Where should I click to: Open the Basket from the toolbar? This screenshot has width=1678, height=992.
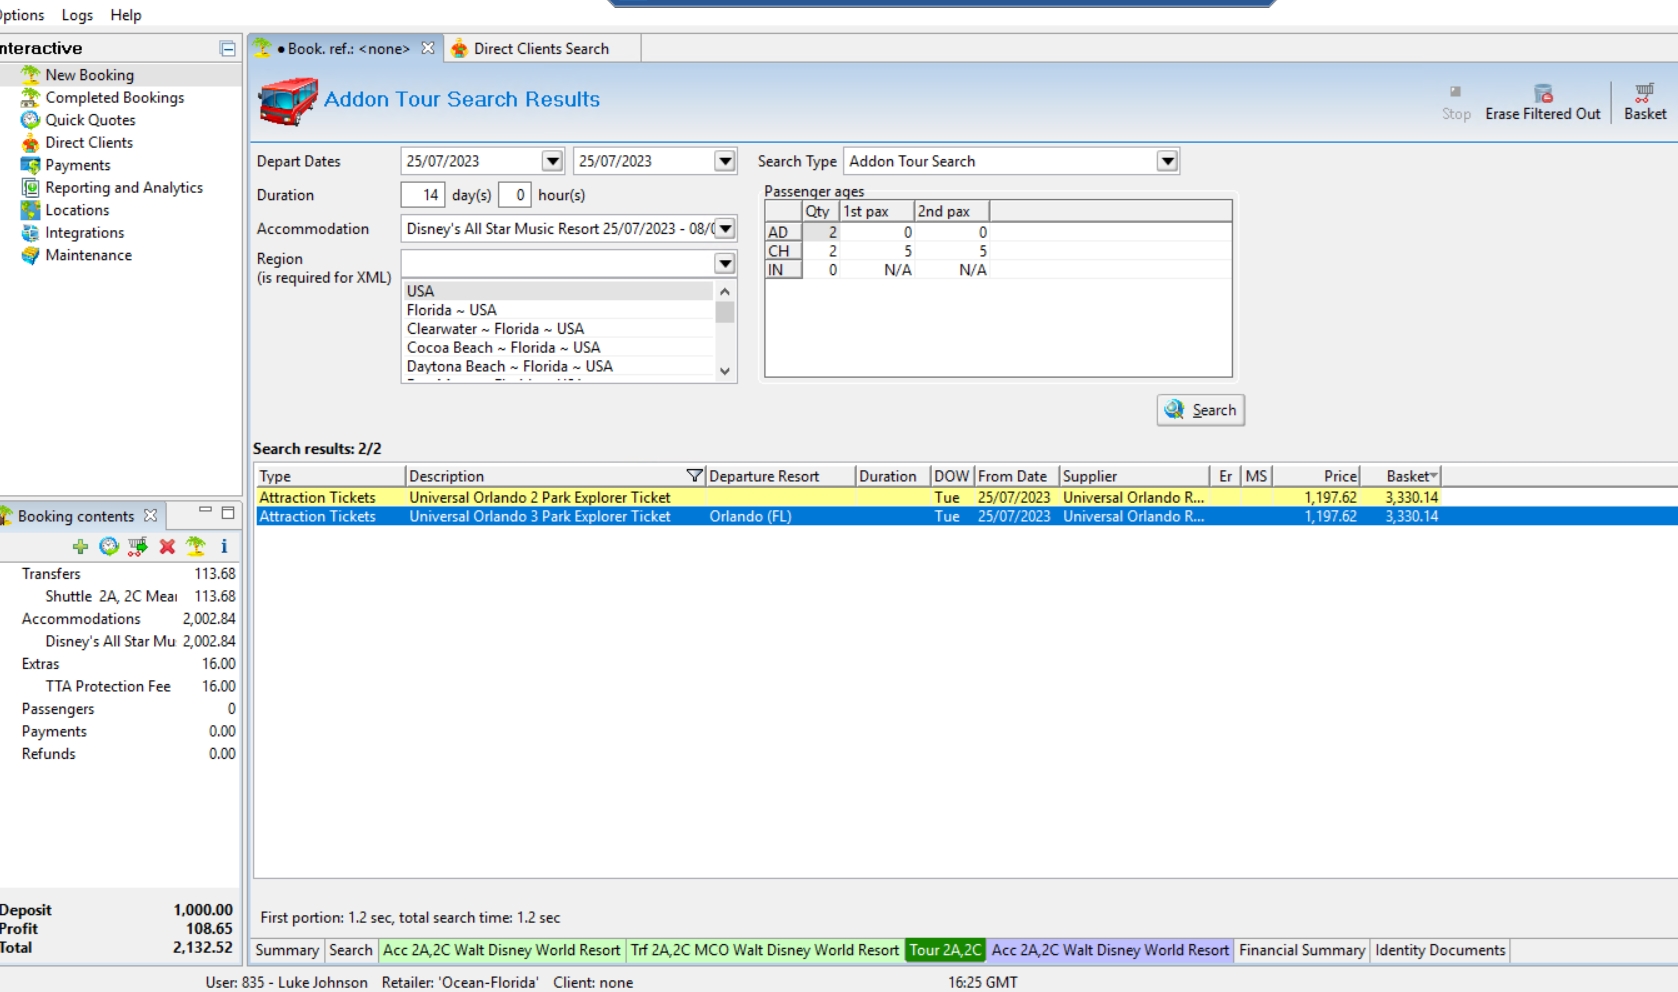coord(1645,101)
